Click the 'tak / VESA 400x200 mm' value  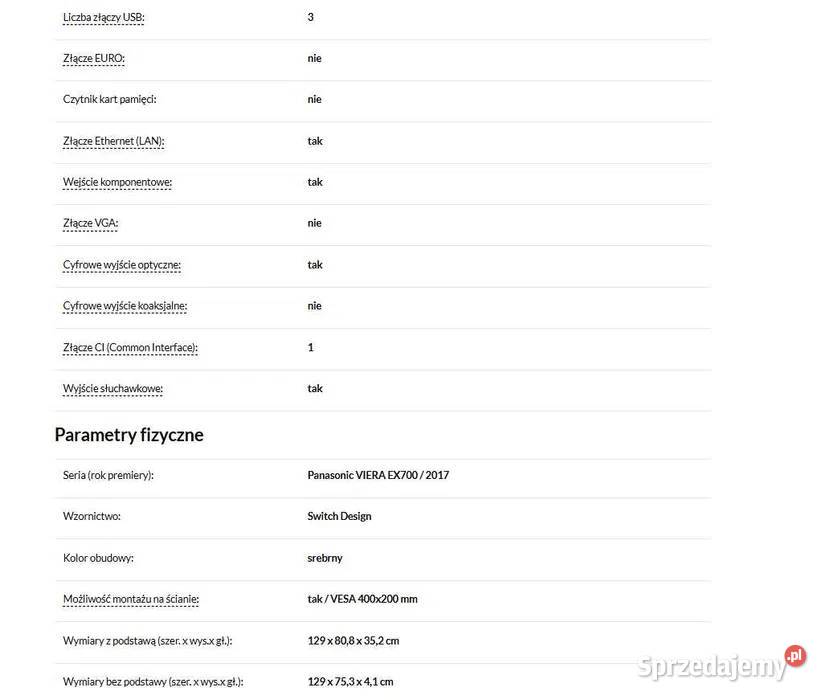point(362,599)
